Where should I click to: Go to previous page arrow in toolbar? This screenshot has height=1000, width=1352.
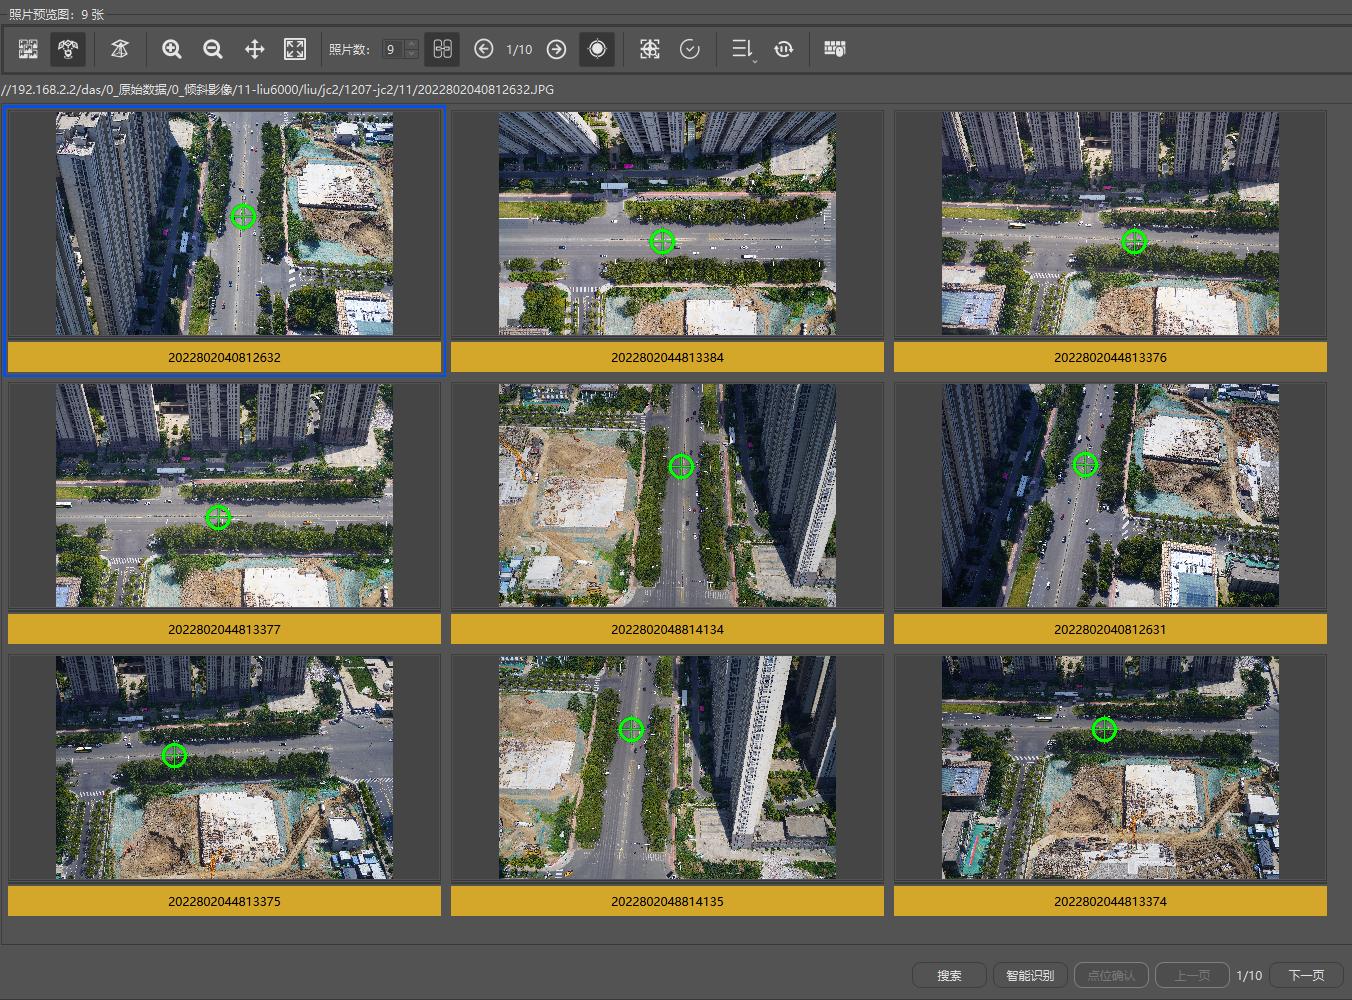[x=483, y=49]
